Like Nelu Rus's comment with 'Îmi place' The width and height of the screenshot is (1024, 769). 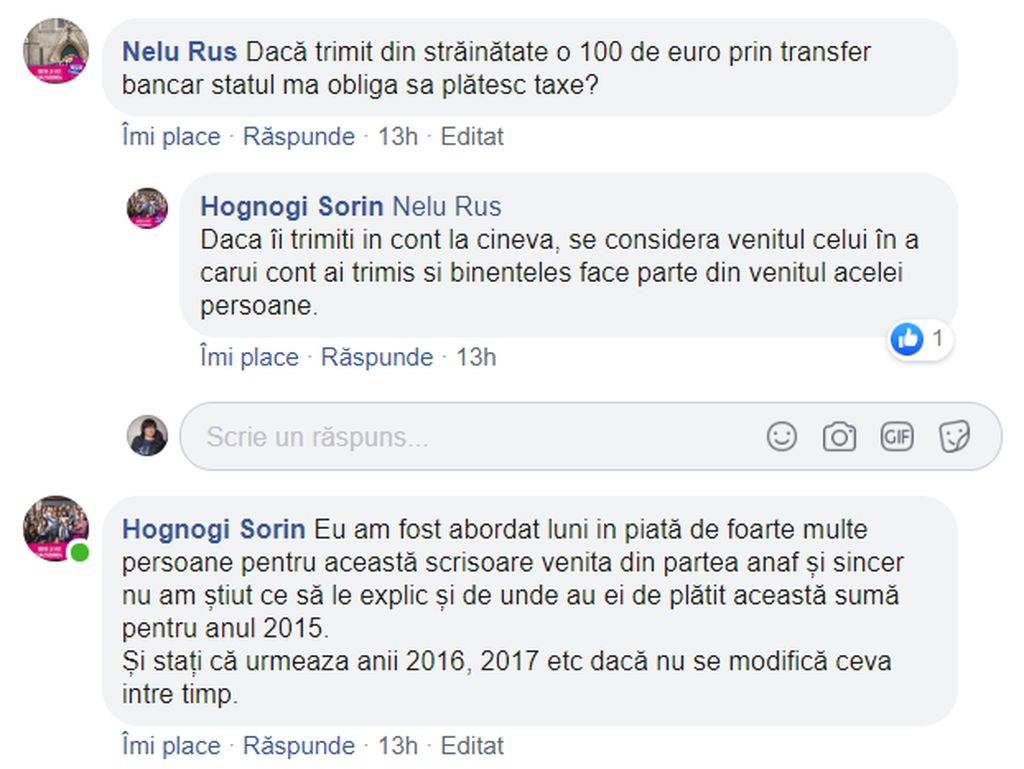pyautogui.click(x=171, y=136)
